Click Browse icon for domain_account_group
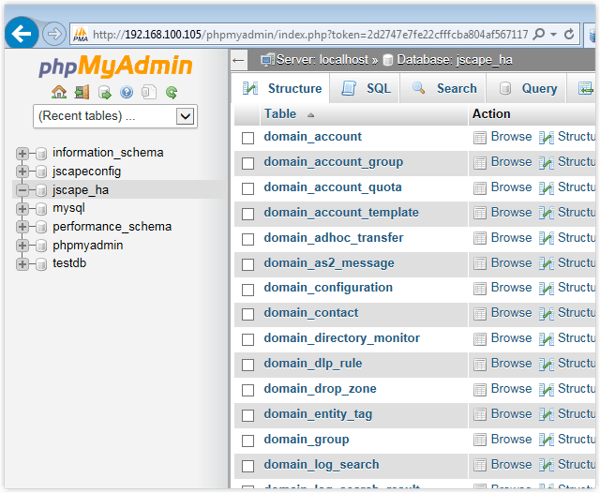 point(480,163)
